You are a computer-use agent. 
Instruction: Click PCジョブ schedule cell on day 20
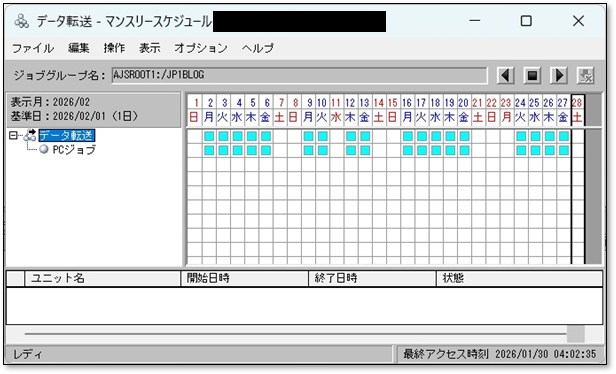[464, 150]
